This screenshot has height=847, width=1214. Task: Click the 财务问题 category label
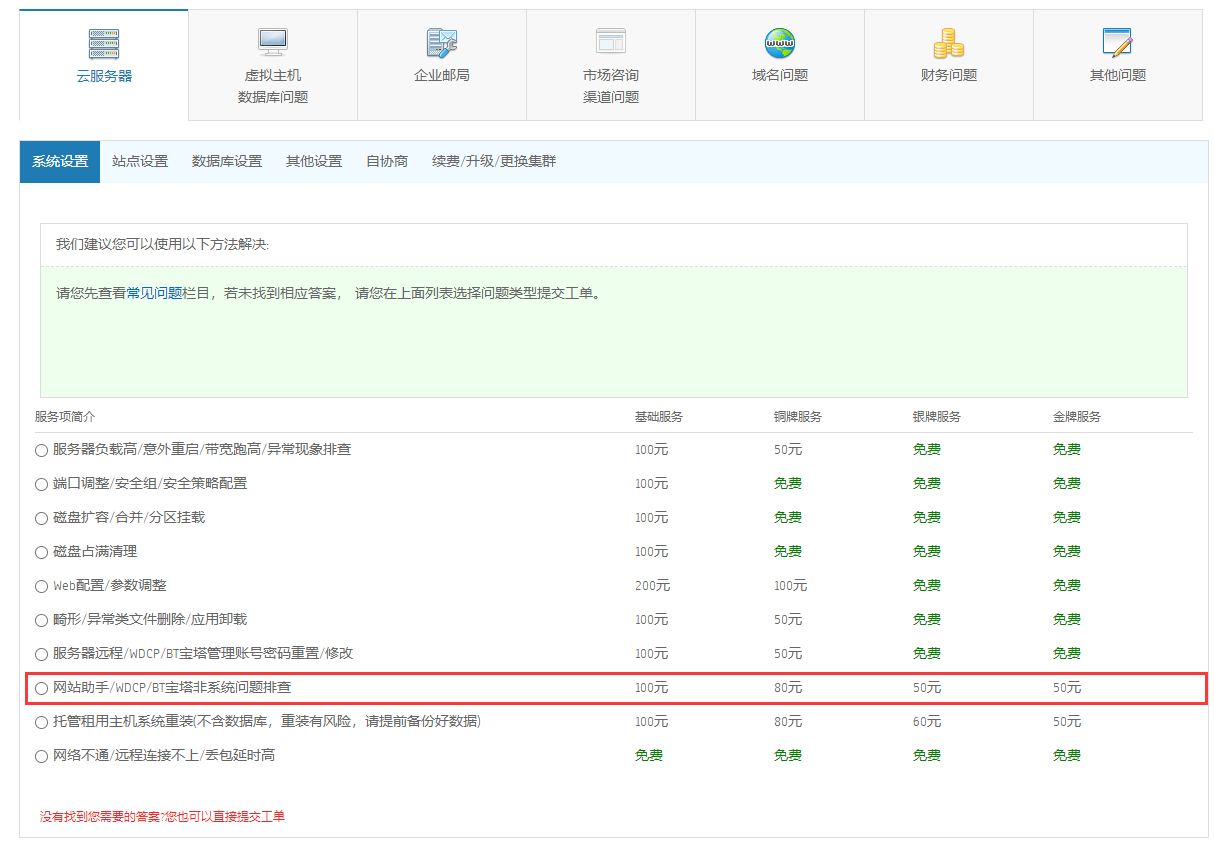(949, 76)
